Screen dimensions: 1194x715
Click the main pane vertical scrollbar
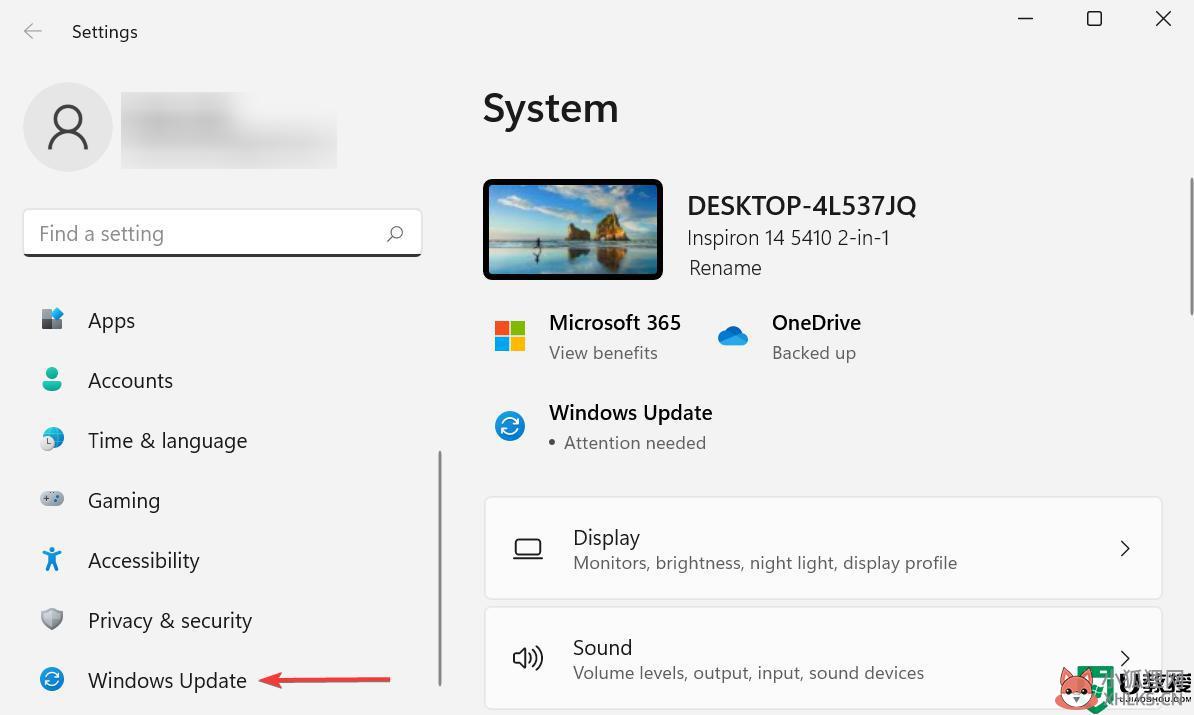tap(1191, 246)
